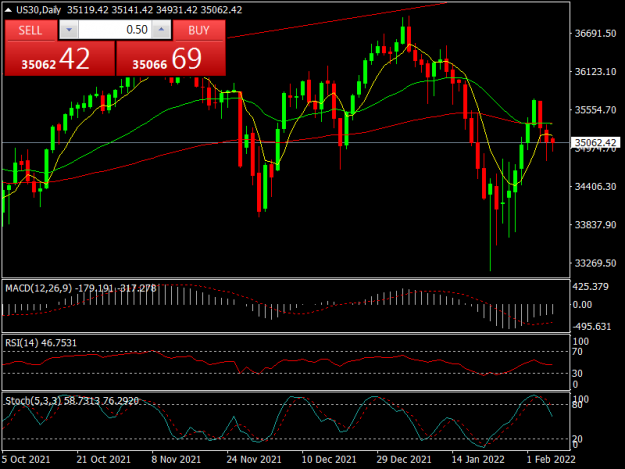Click the 33837.90 price scale value
The image size is (625, 469).
point(595,225)
